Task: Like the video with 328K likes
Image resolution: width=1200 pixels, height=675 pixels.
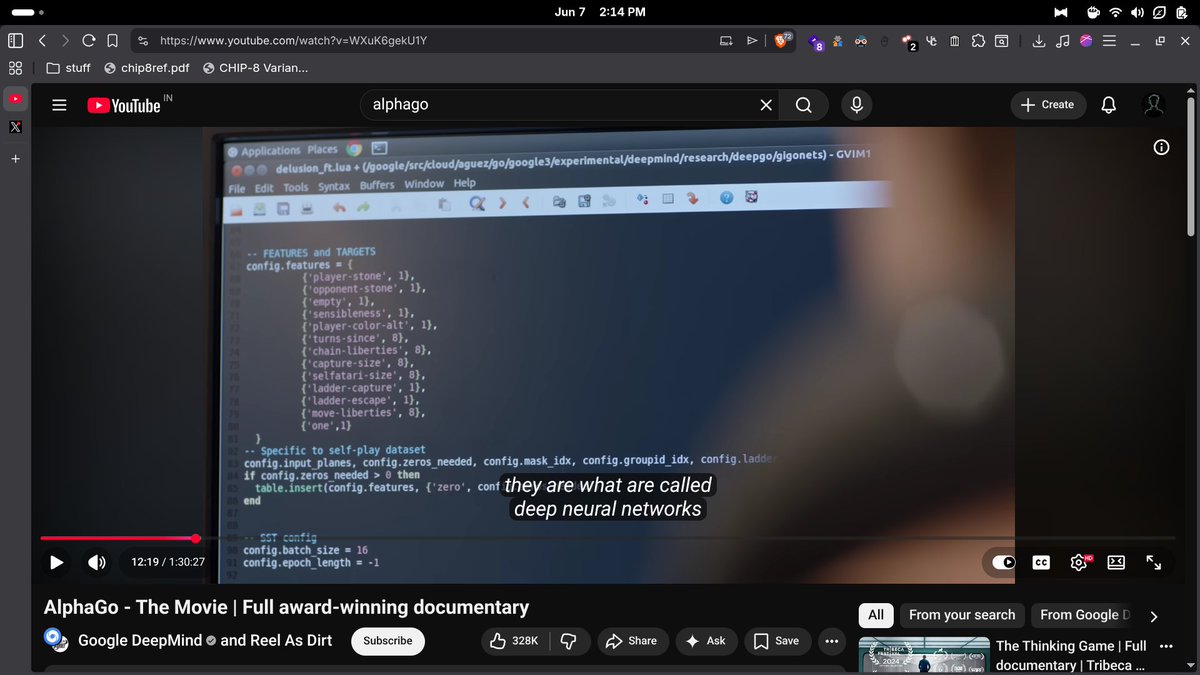Action: tap(515, 641)
